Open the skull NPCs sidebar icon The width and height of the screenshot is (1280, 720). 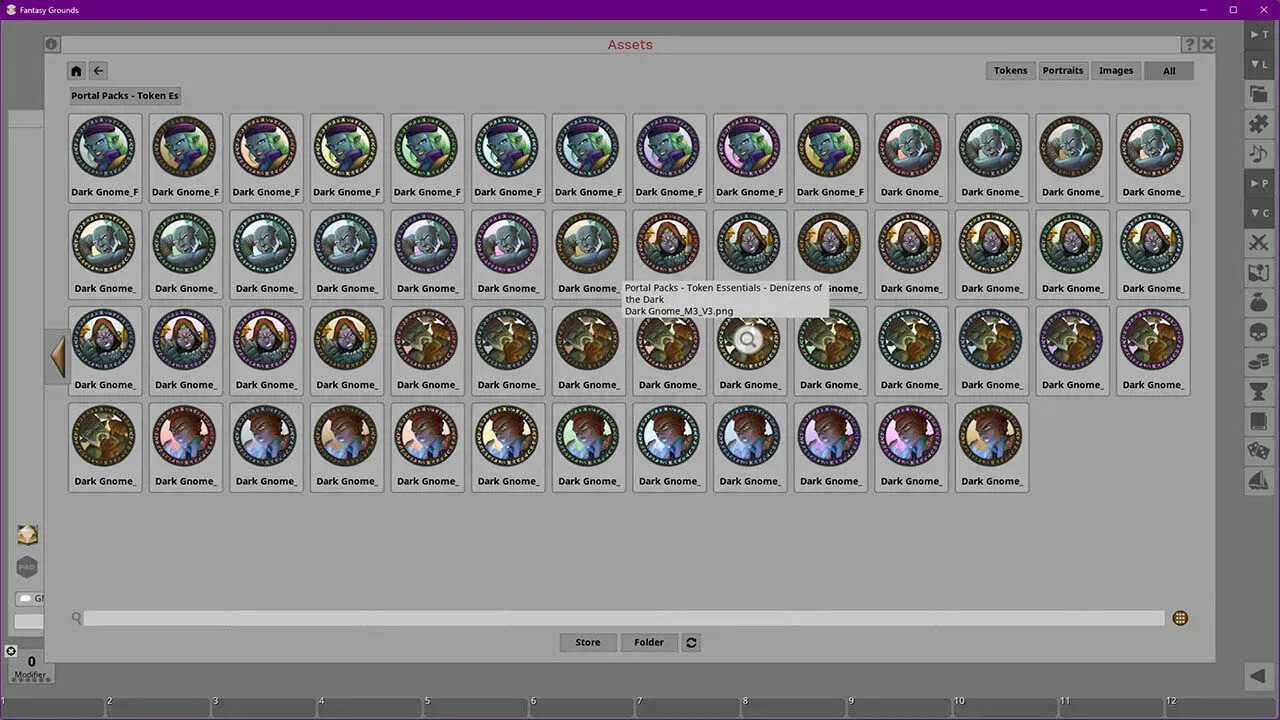click(x=1258, y=332)
